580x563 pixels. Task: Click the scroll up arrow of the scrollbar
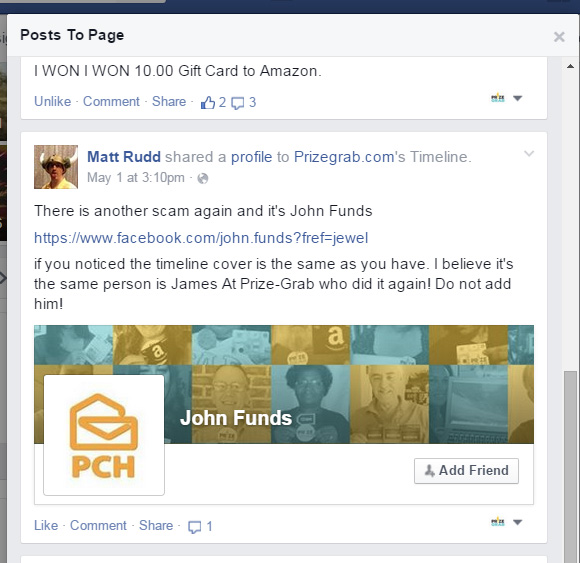(570, 67)
